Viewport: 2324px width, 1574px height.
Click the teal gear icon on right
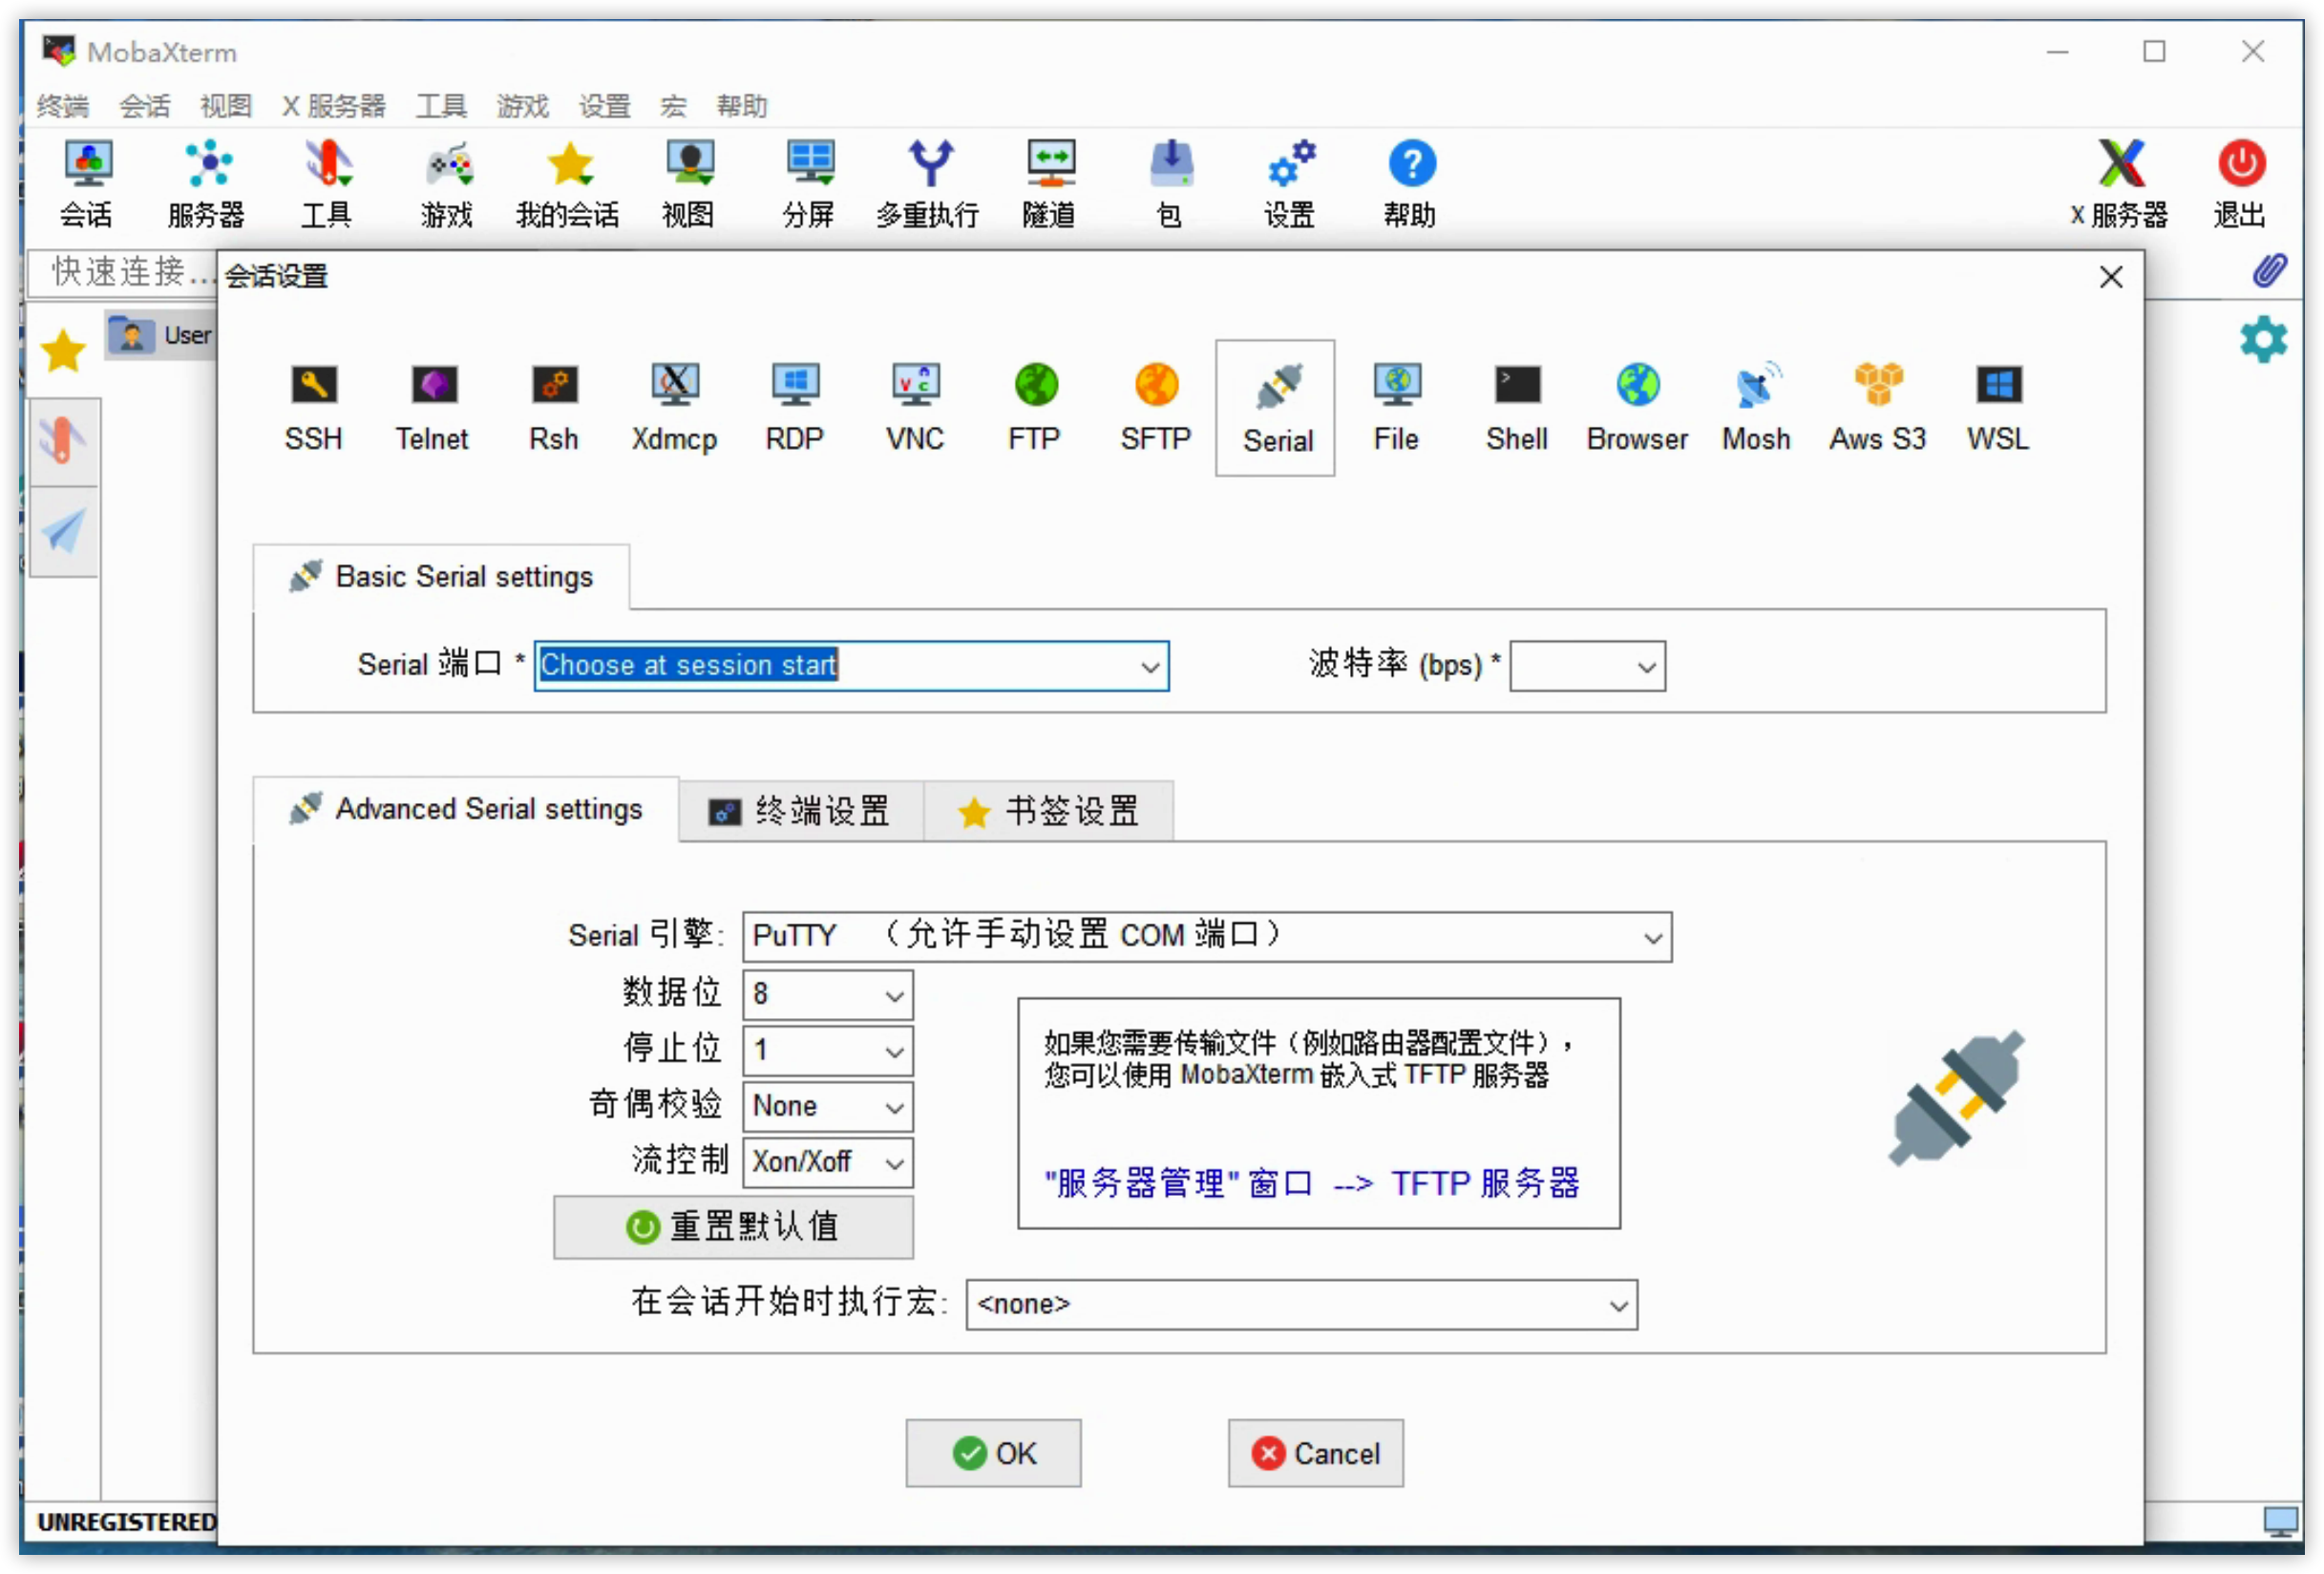[2265, 341]
